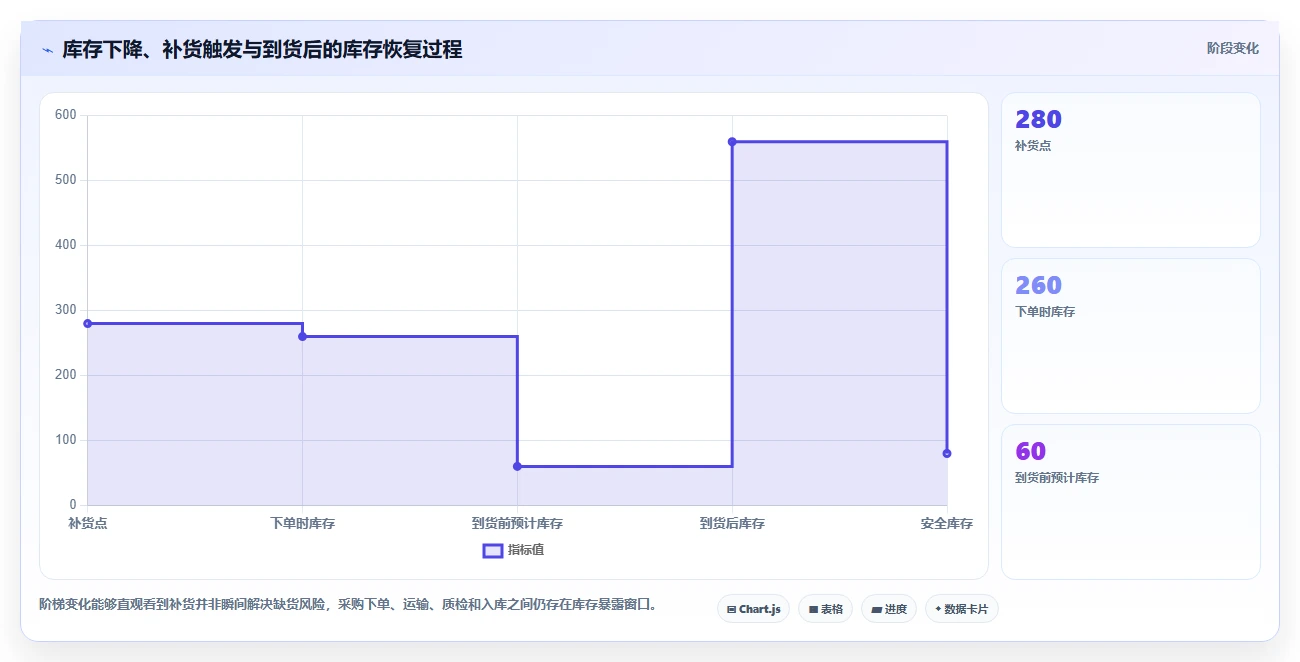
Task: Click the 下单时库存 x-axis label
Action: (302, 523)
